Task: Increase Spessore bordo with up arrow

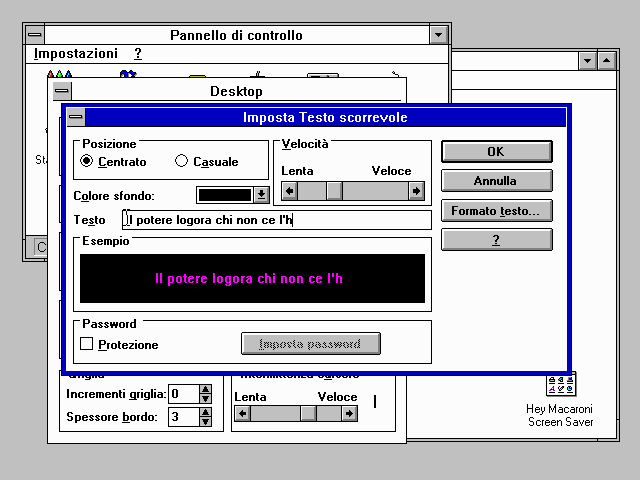Action: [x=206, y=412]
